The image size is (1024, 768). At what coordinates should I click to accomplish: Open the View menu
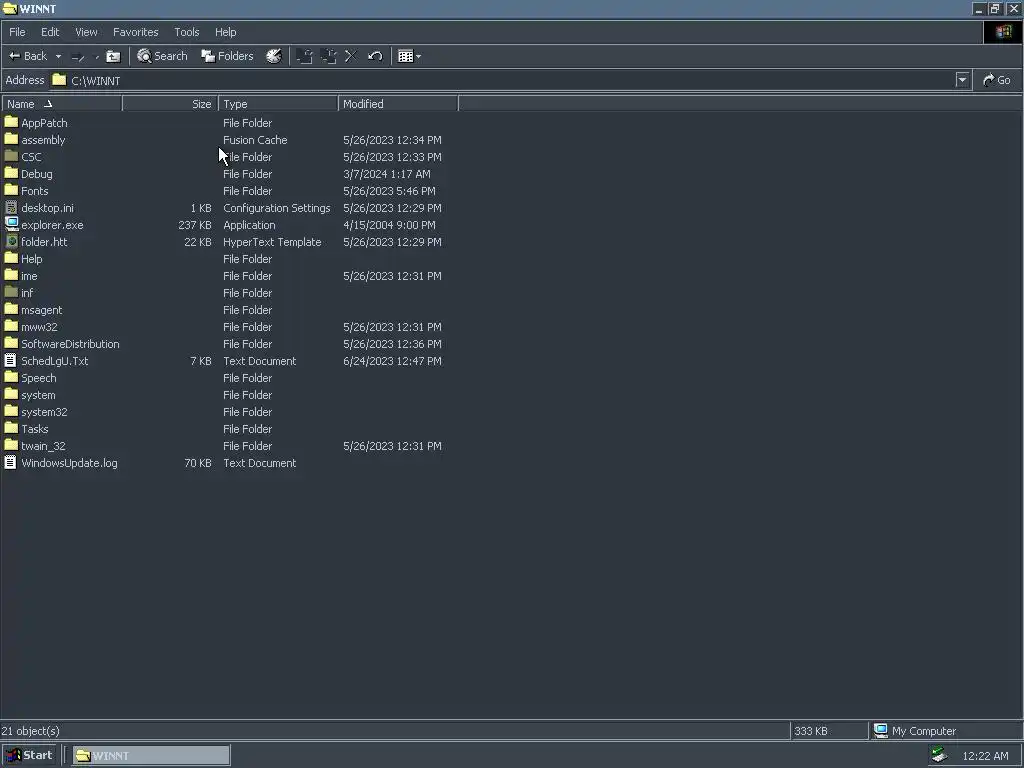coord(86,32)
